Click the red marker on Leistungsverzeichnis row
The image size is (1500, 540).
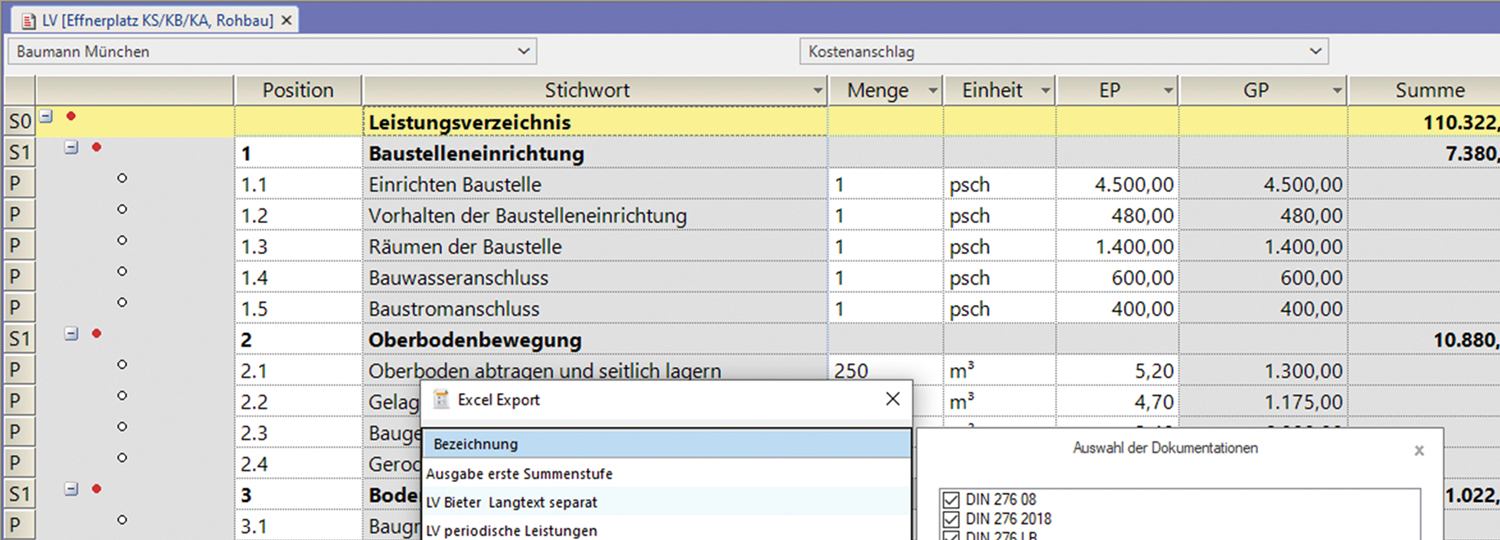pos(70,117)
